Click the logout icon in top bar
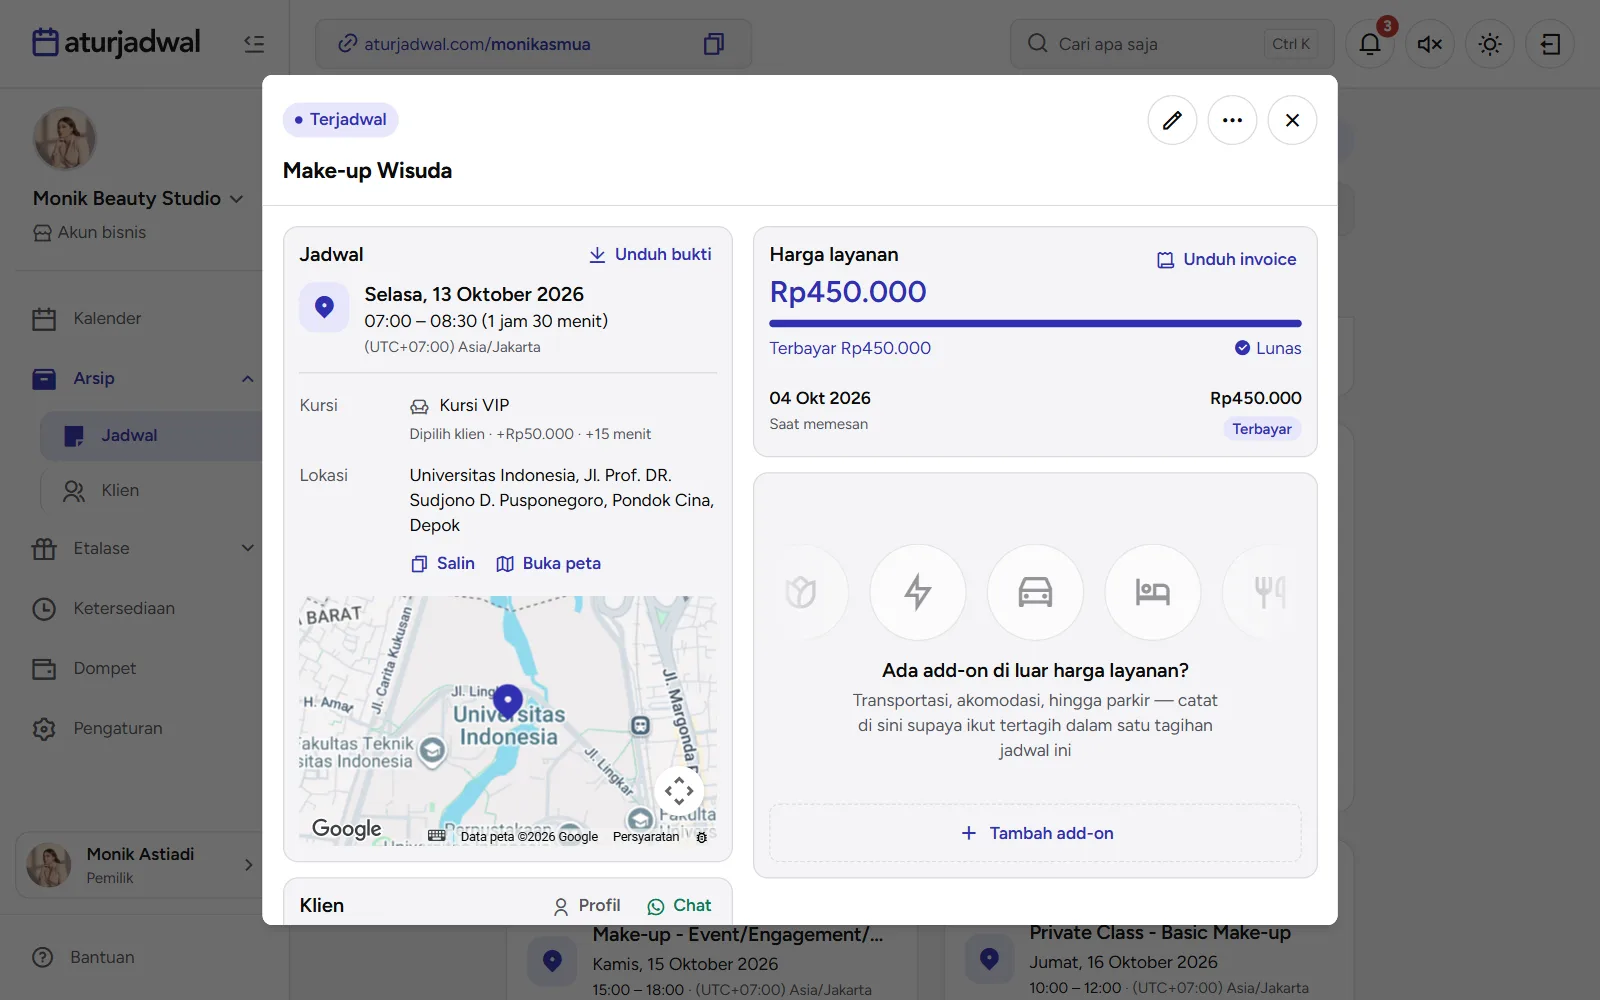1600x1000 pixels. point(1550,44)
